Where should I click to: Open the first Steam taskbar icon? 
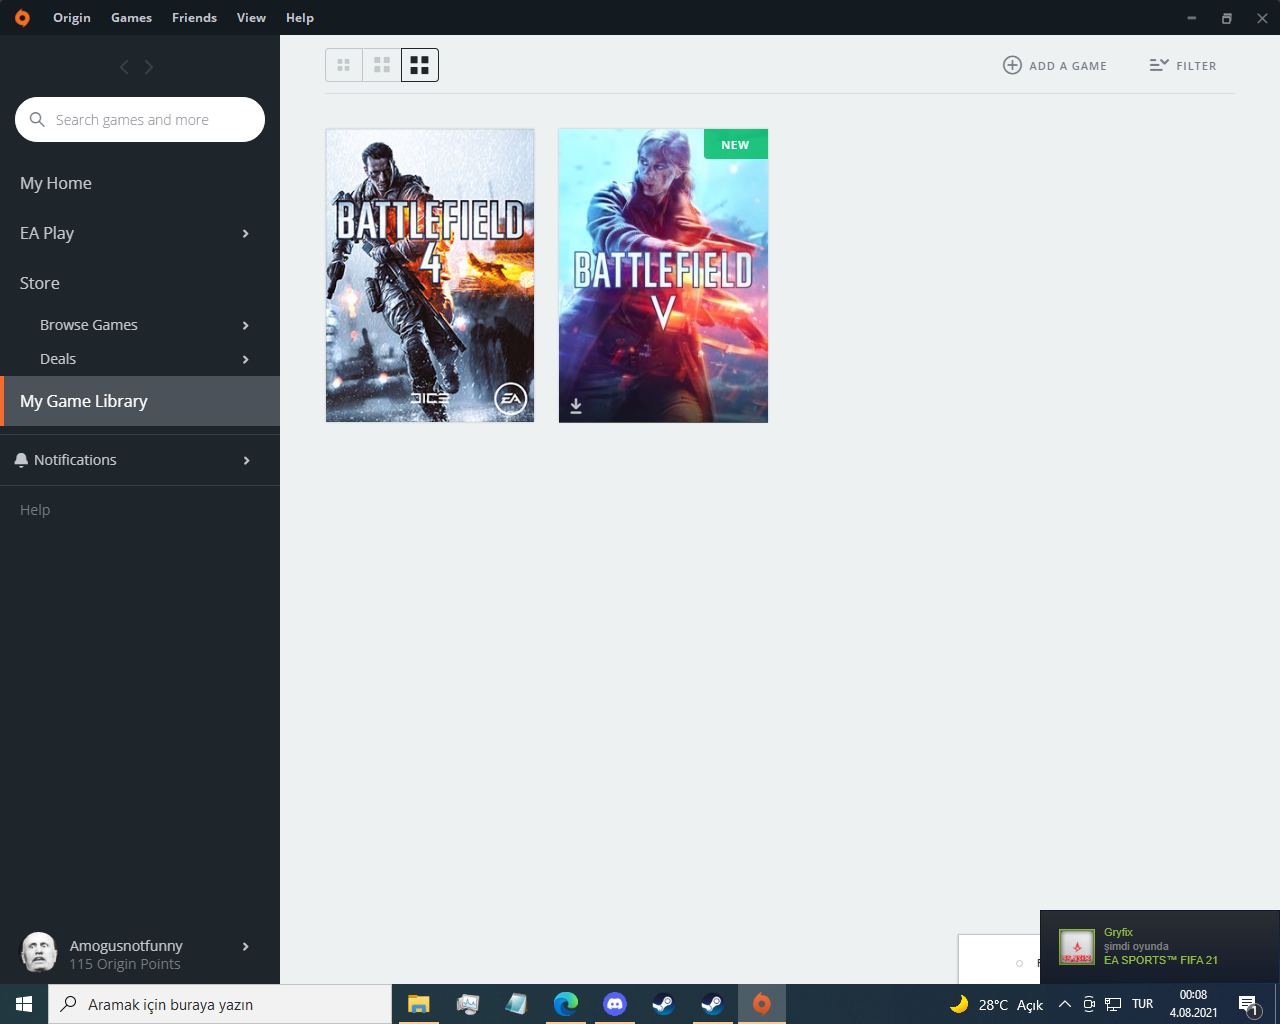(x=663, y=1004)
